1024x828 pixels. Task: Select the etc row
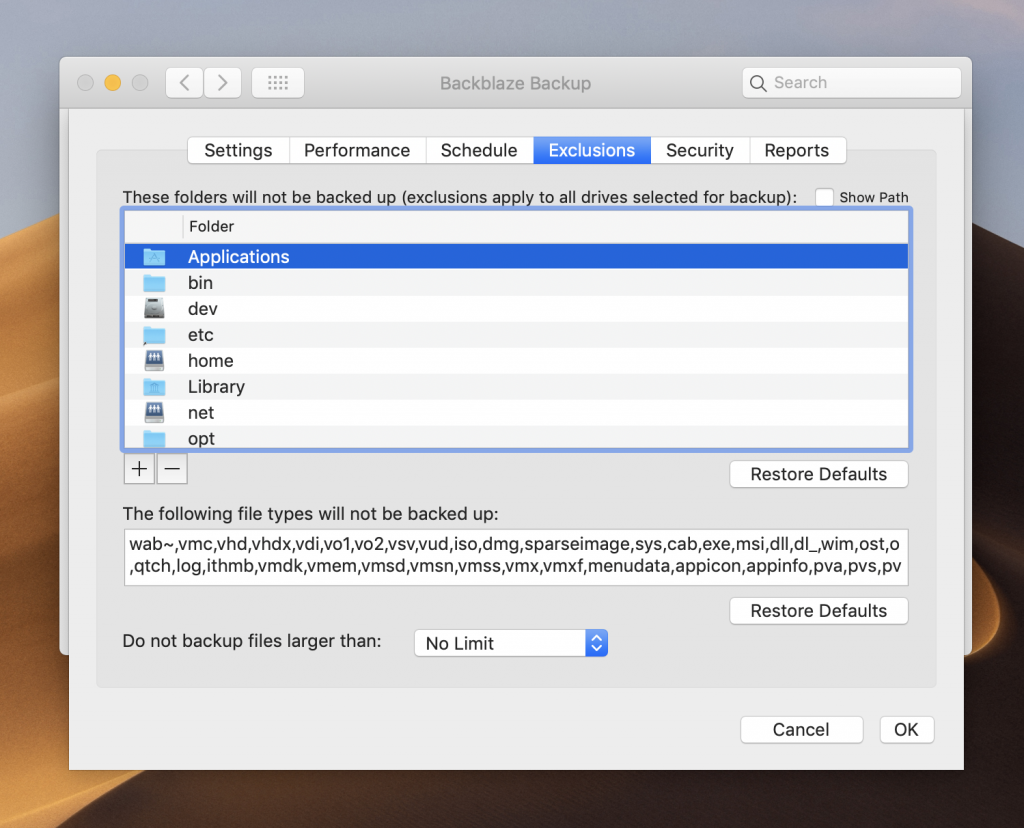click(516, 335)
